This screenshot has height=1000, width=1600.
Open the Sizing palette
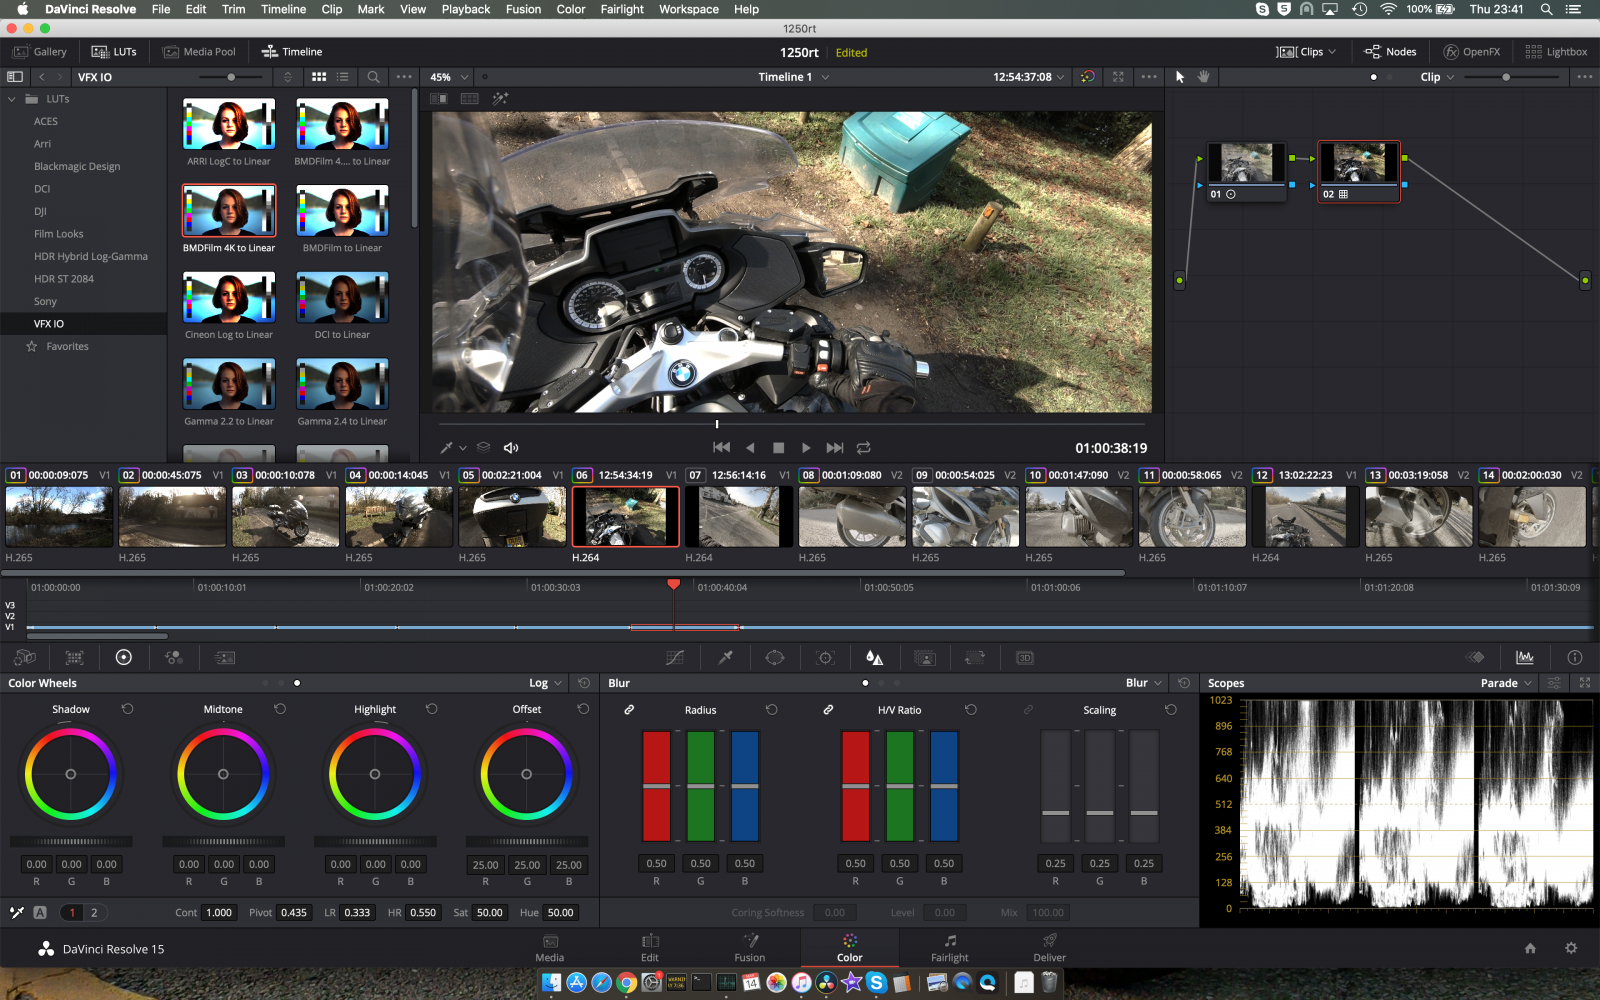pos(975,657)
